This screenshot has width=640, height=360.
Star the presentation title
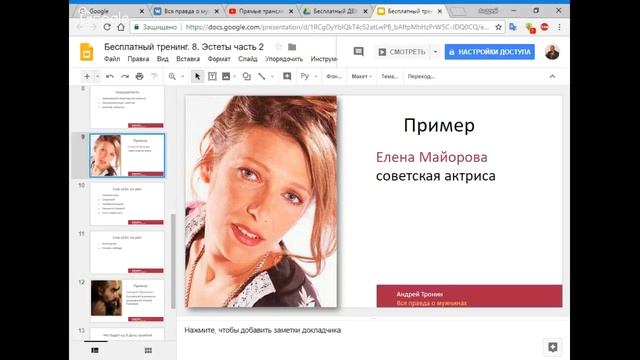click(278, 47)
